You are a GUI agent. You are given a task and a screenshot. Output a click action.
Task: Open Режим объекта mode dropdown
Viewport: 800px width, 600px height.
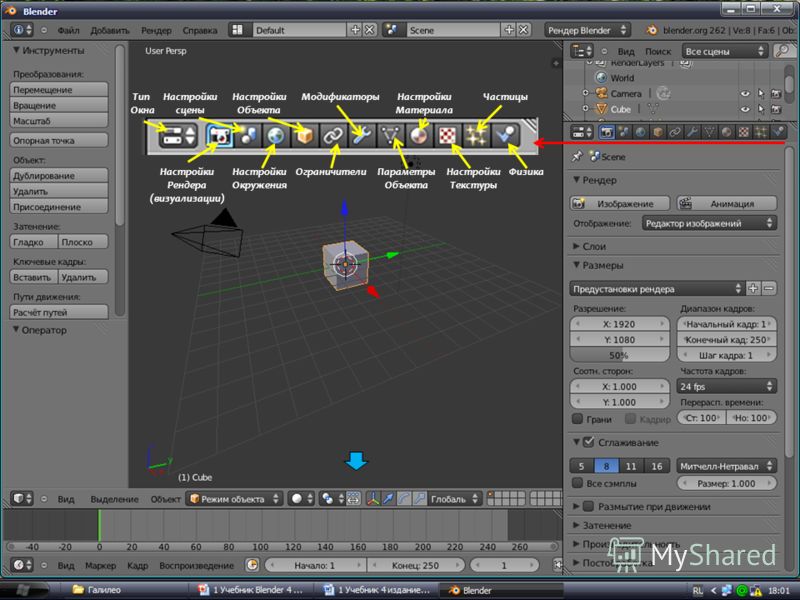point(234,498)
